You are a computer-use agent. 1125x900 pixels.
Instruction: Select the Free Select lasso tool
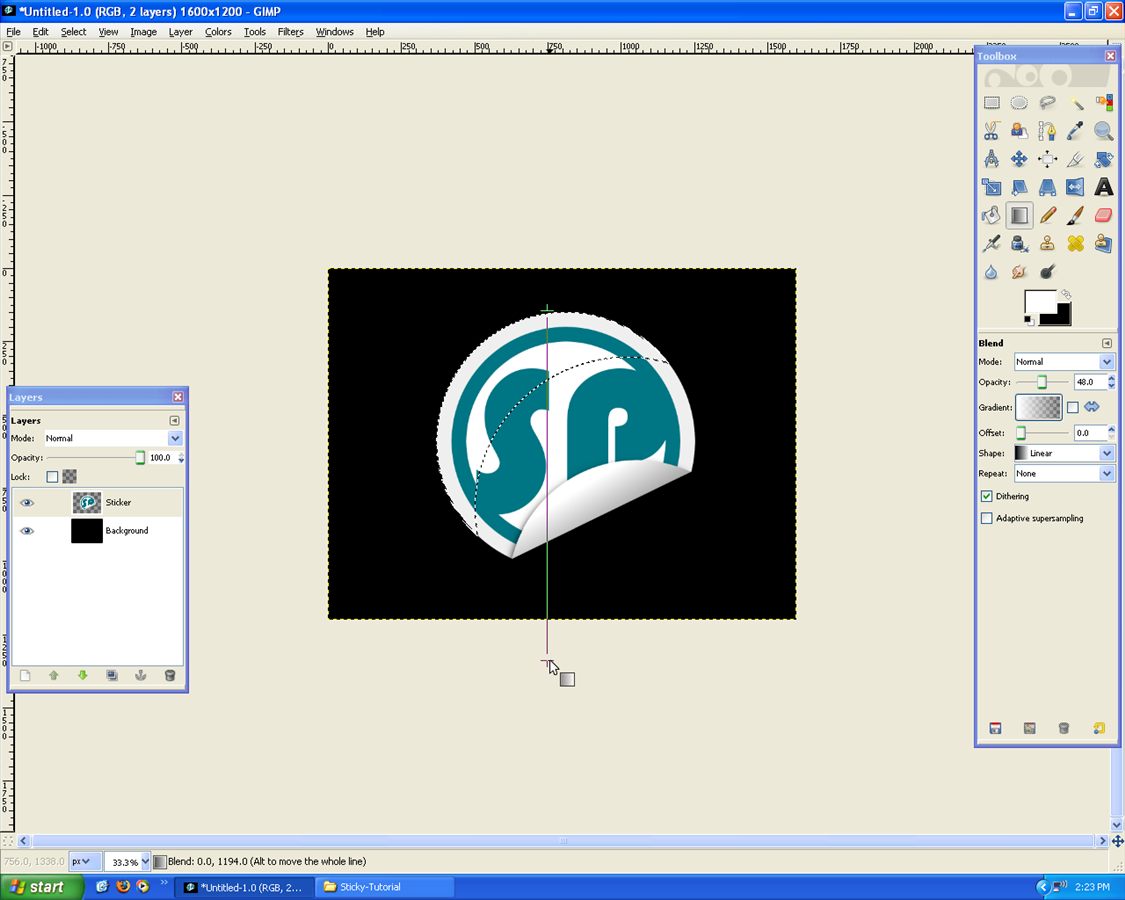click(x=1048, y=103)
